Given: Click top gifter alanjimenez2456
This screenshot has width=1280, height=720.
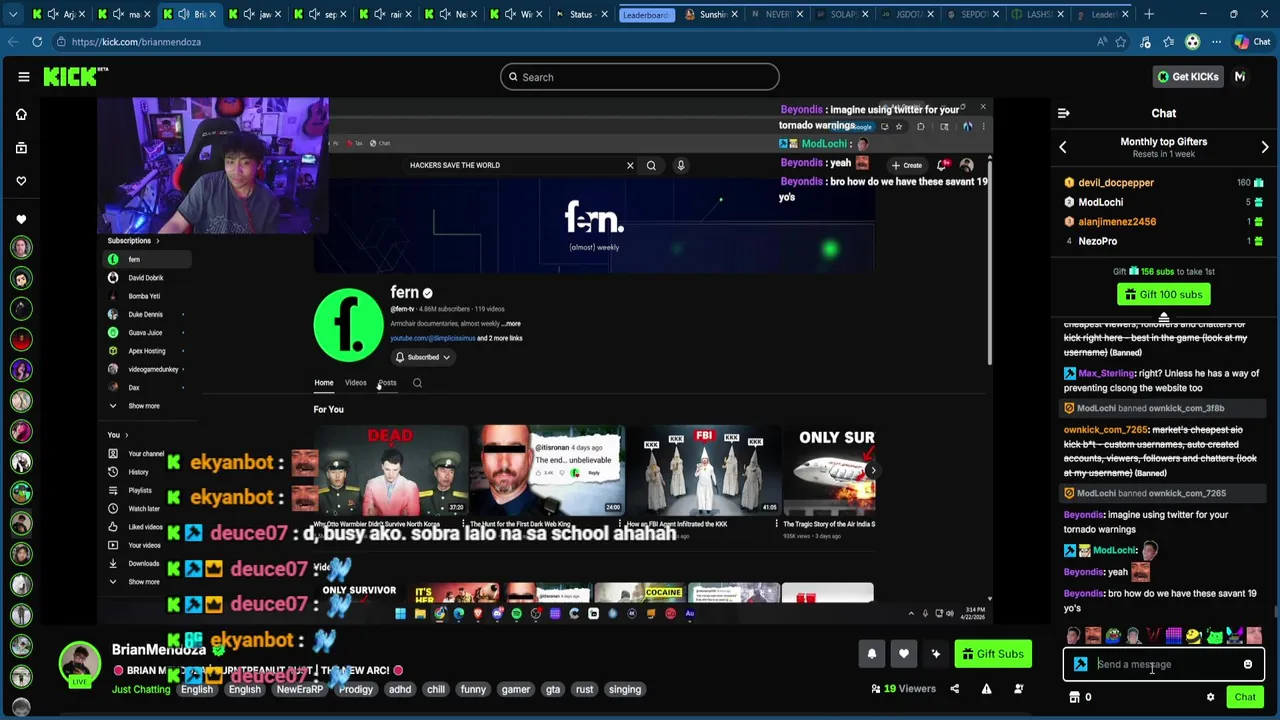Looking at the screenshot, I should point(1116,222).
